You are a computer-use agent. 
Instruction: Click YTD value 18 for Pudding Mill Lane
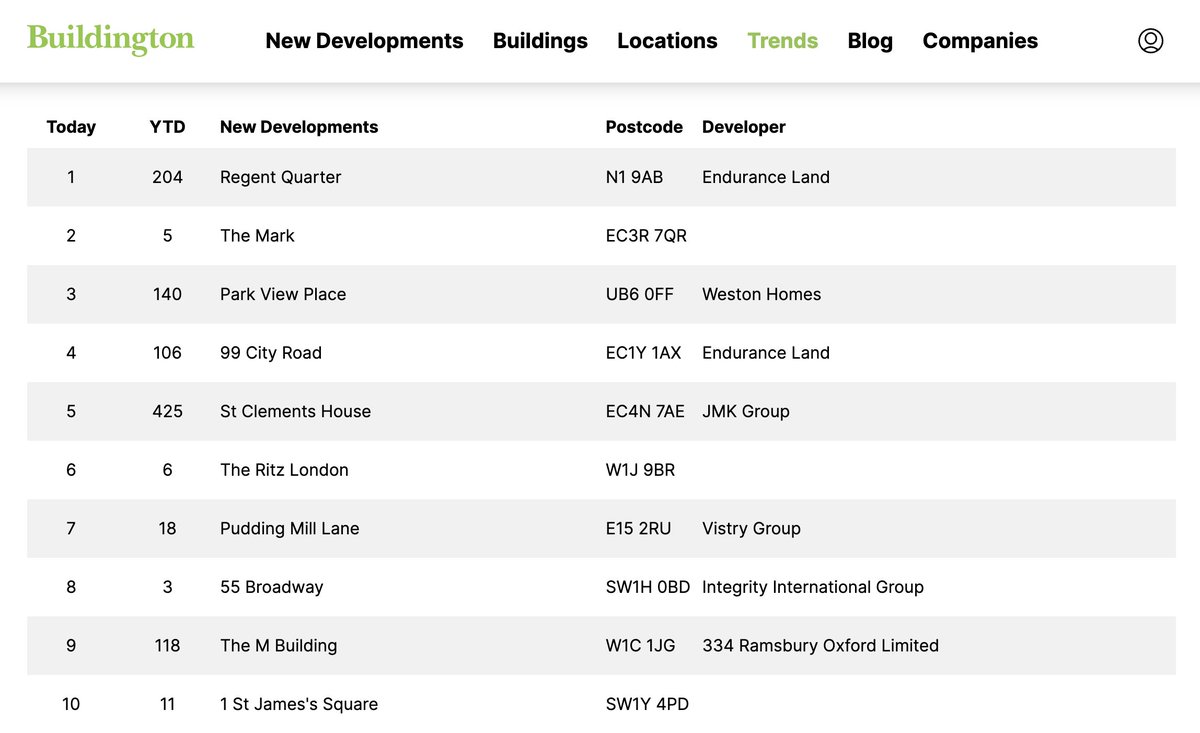pos(167,528)
